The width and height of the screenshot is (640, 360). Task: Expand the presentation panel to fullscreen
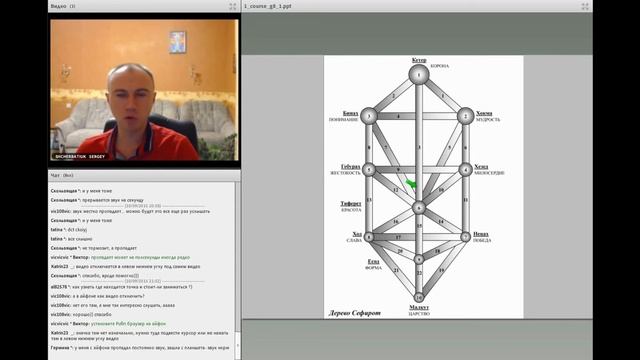pos(585,6)
